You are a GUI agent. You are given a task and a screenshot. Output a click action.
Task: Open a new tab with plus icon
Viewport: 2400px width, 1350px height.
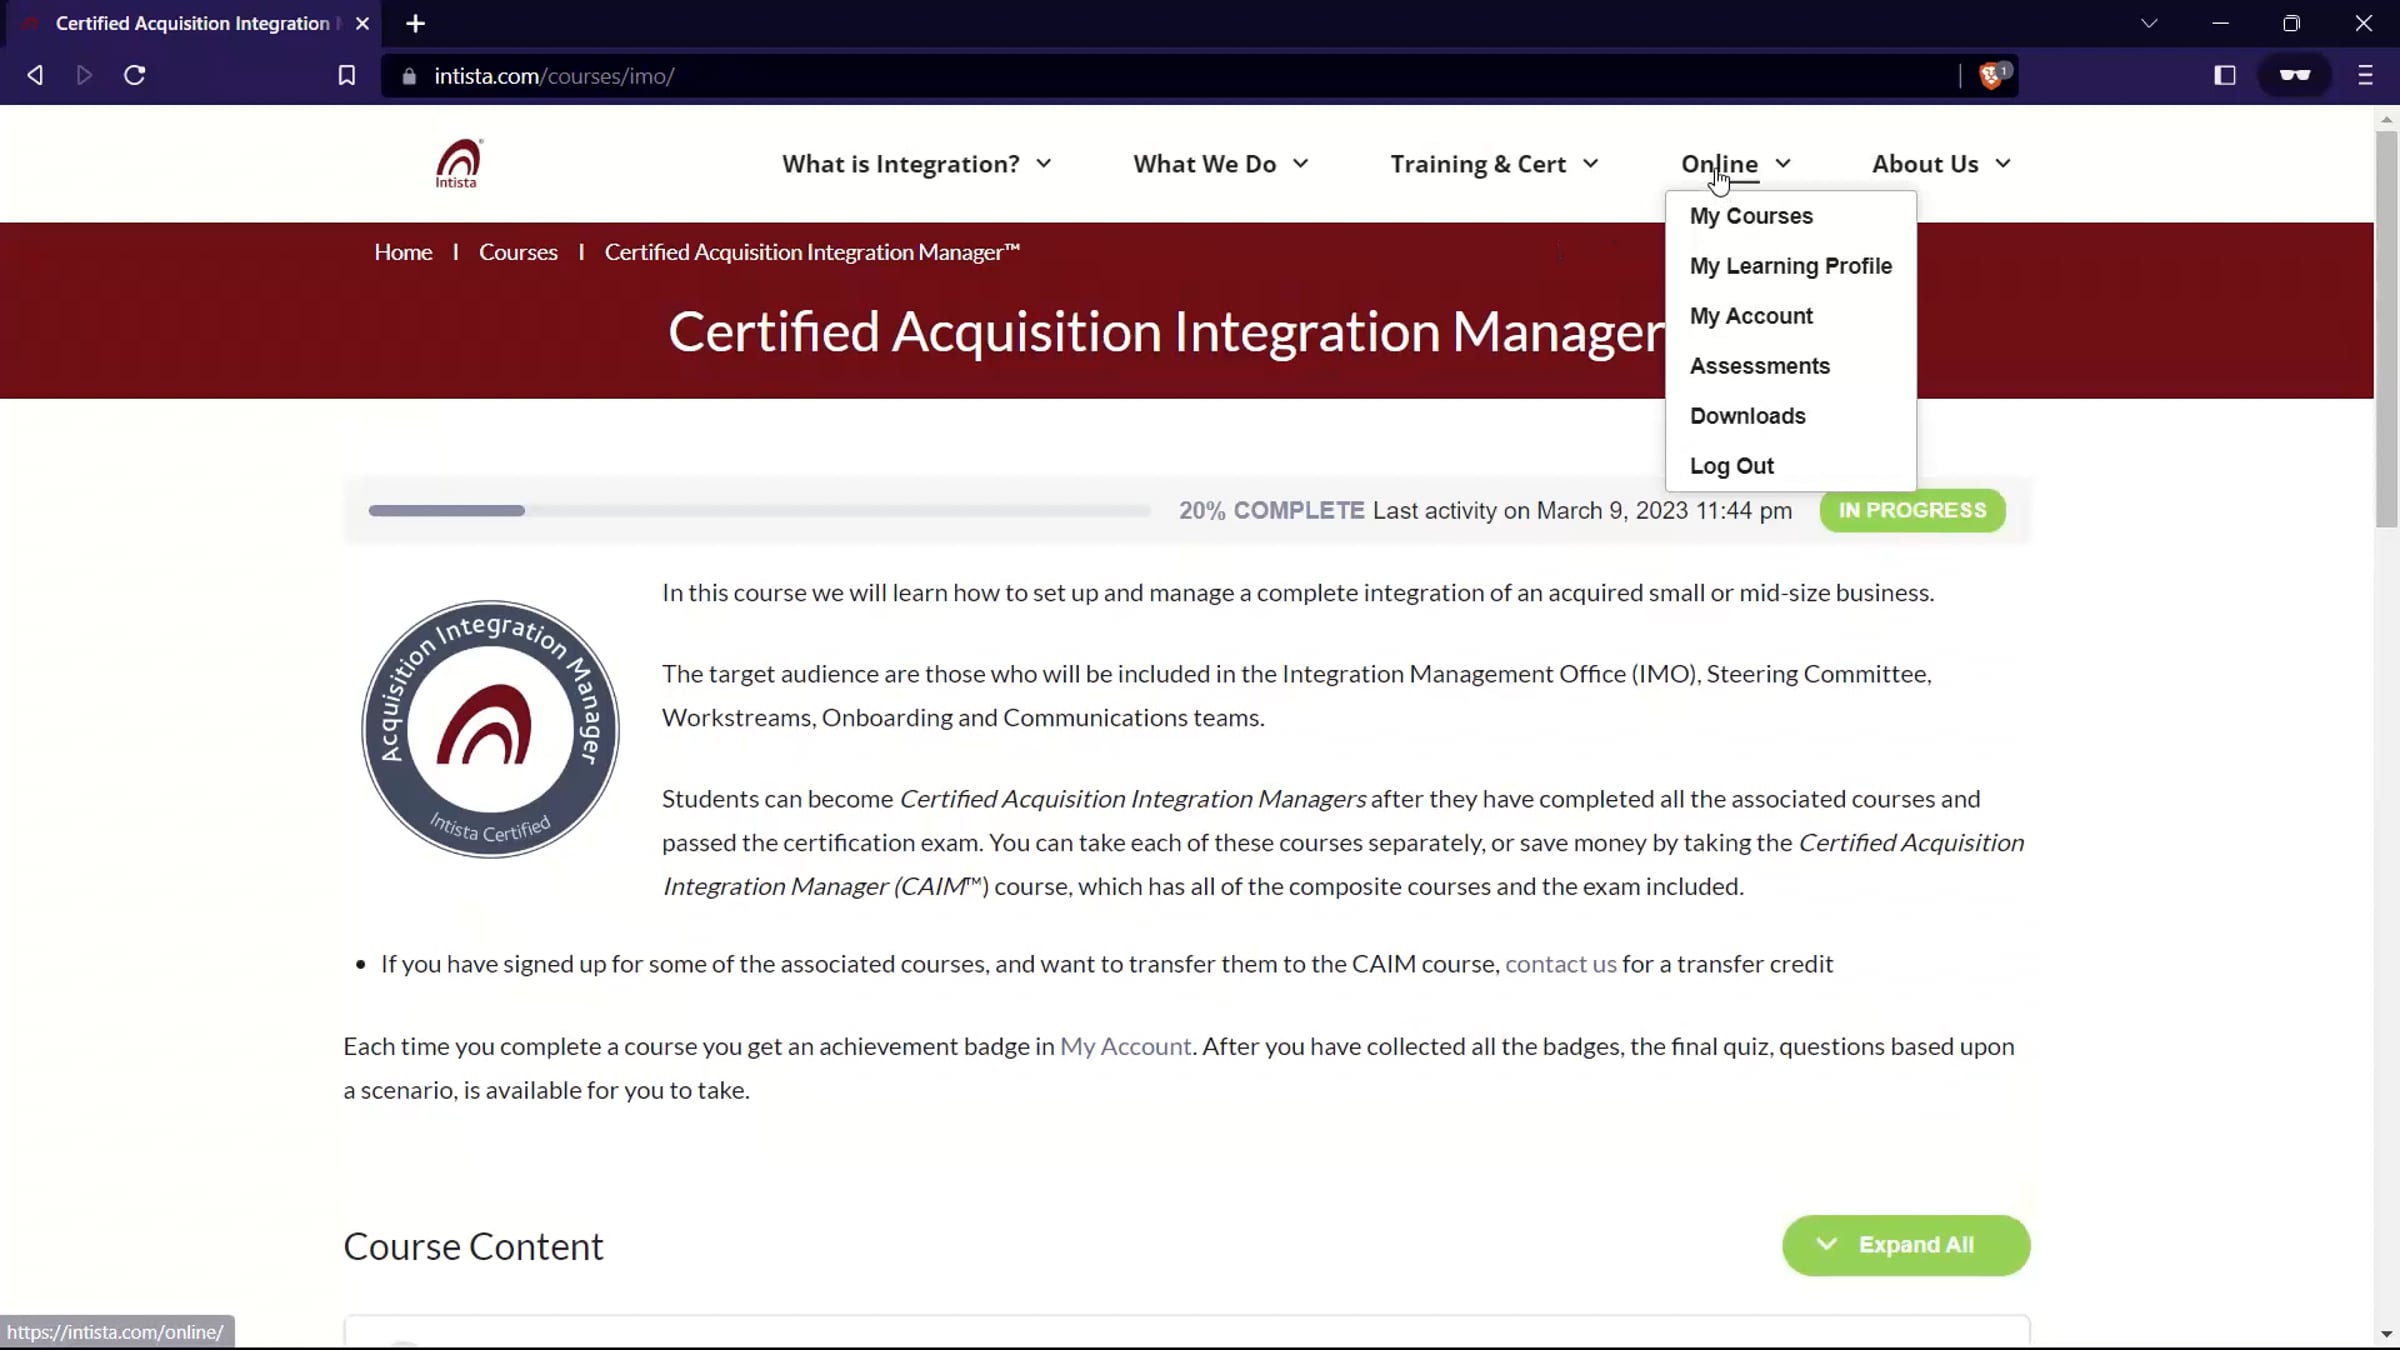tap(416, 23)
